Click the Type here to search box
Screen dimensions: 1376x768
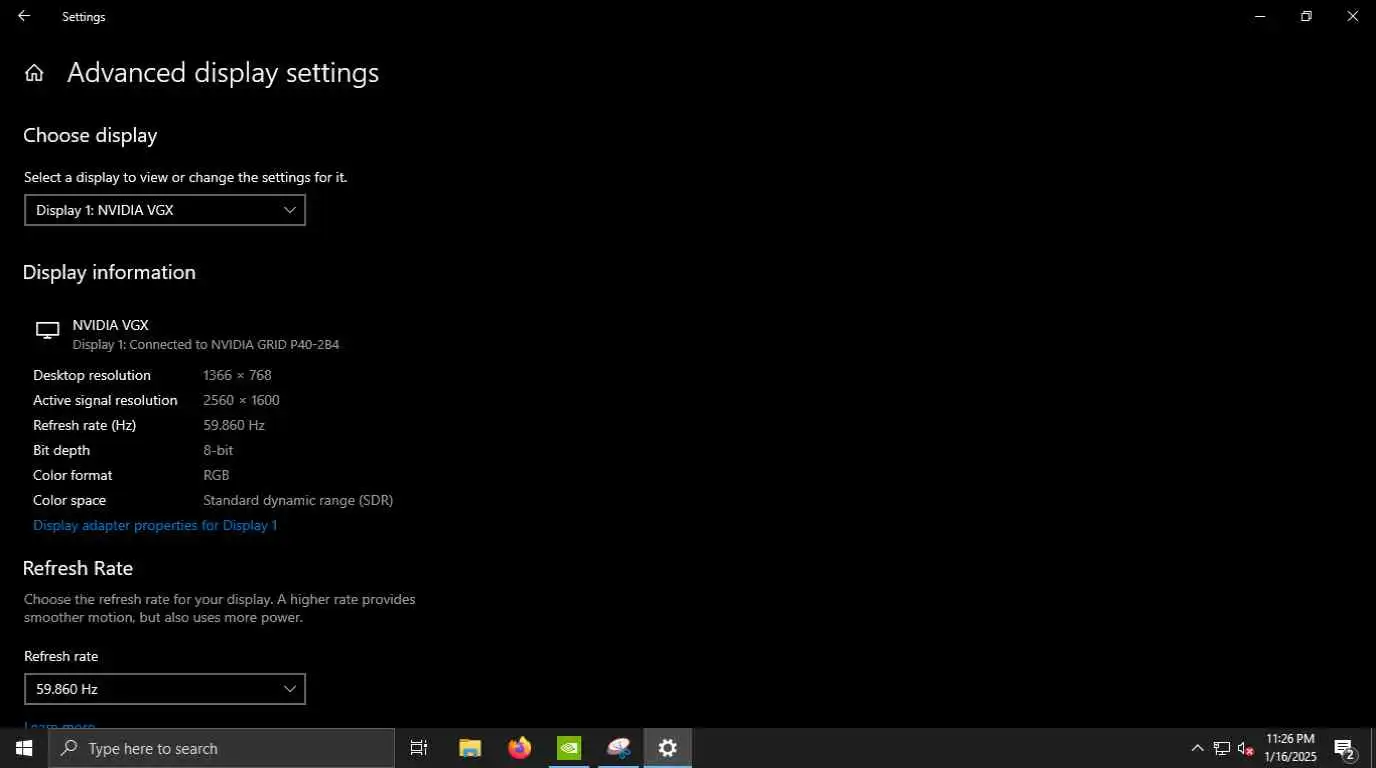pos(222,748)
